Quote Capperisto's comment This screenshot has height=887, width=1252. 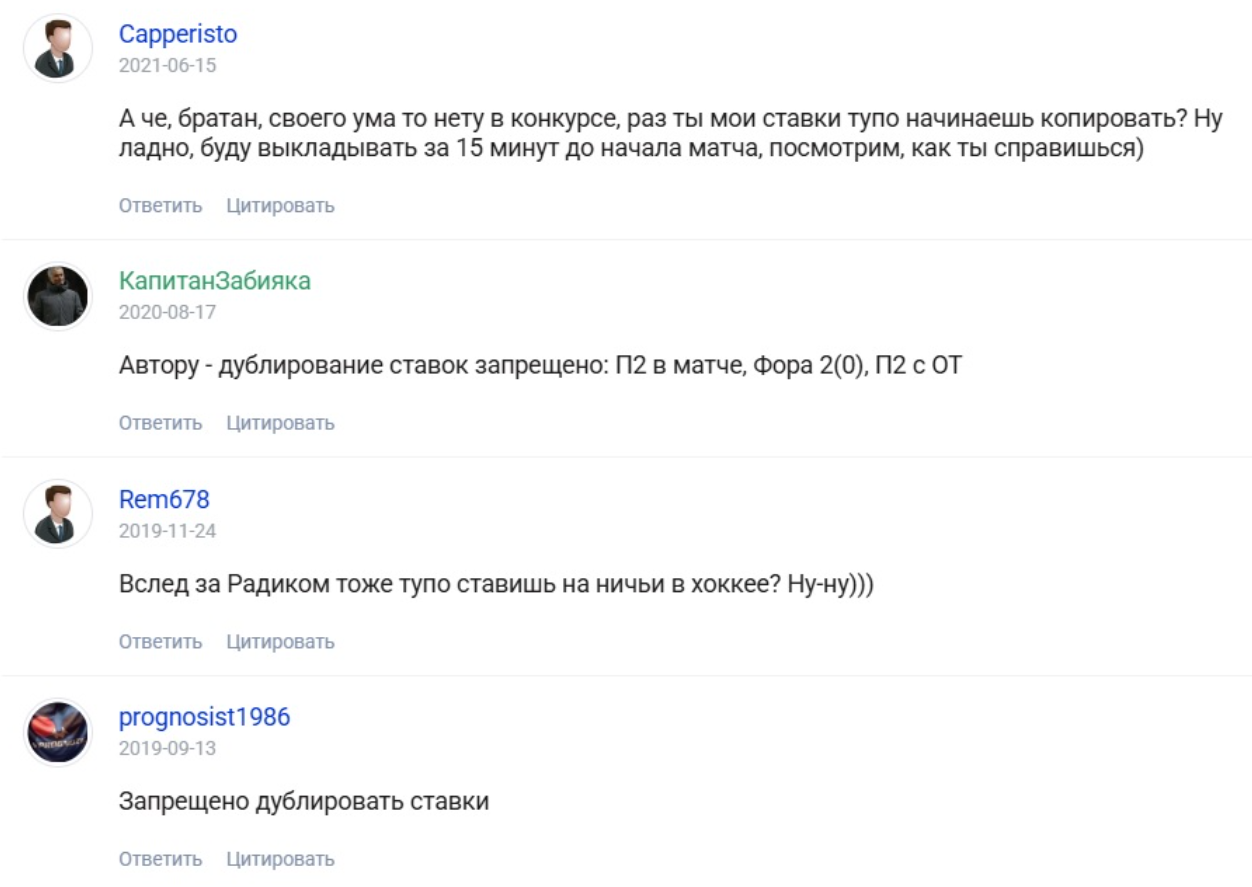click(x=283, y=207)
